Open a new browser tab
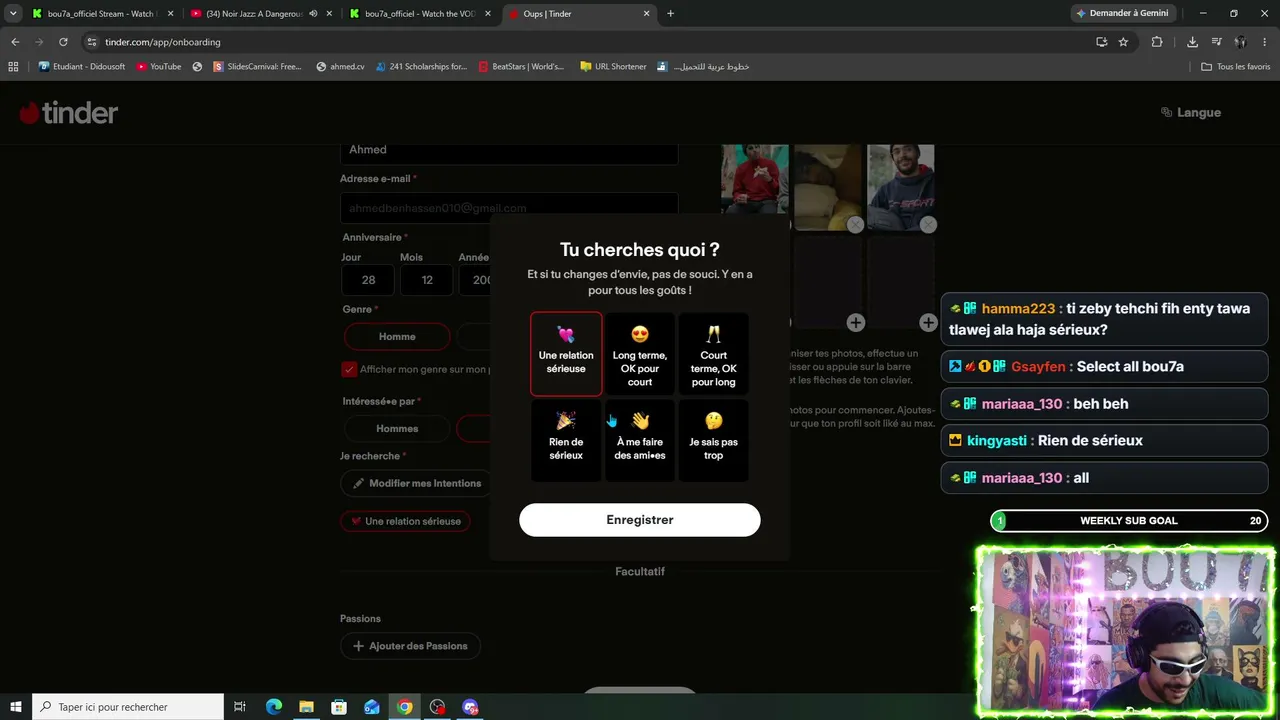The width and height of the screenshot is (1280, 720). pyautogui.click(x=670, y=14)
